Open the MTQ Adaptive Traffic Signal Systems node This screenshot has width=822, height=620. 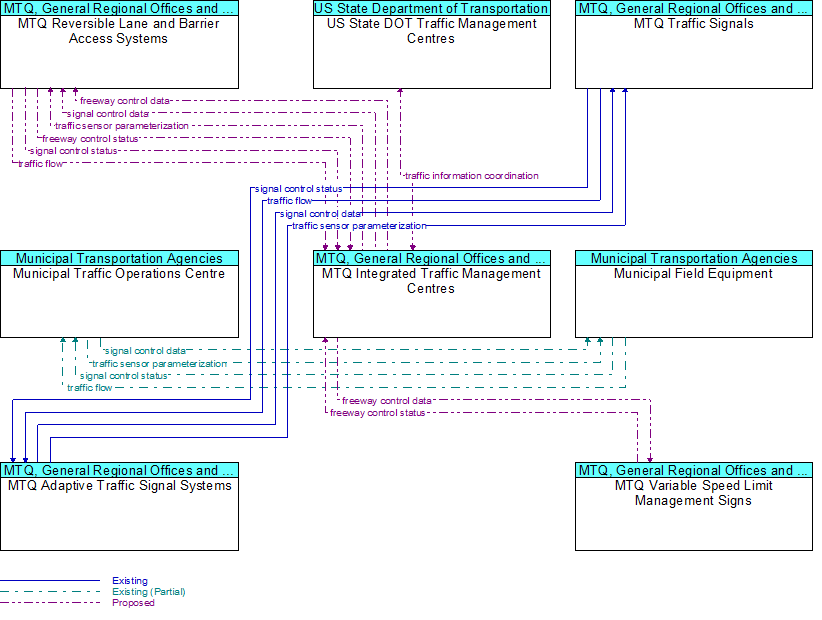click(120, 506)
